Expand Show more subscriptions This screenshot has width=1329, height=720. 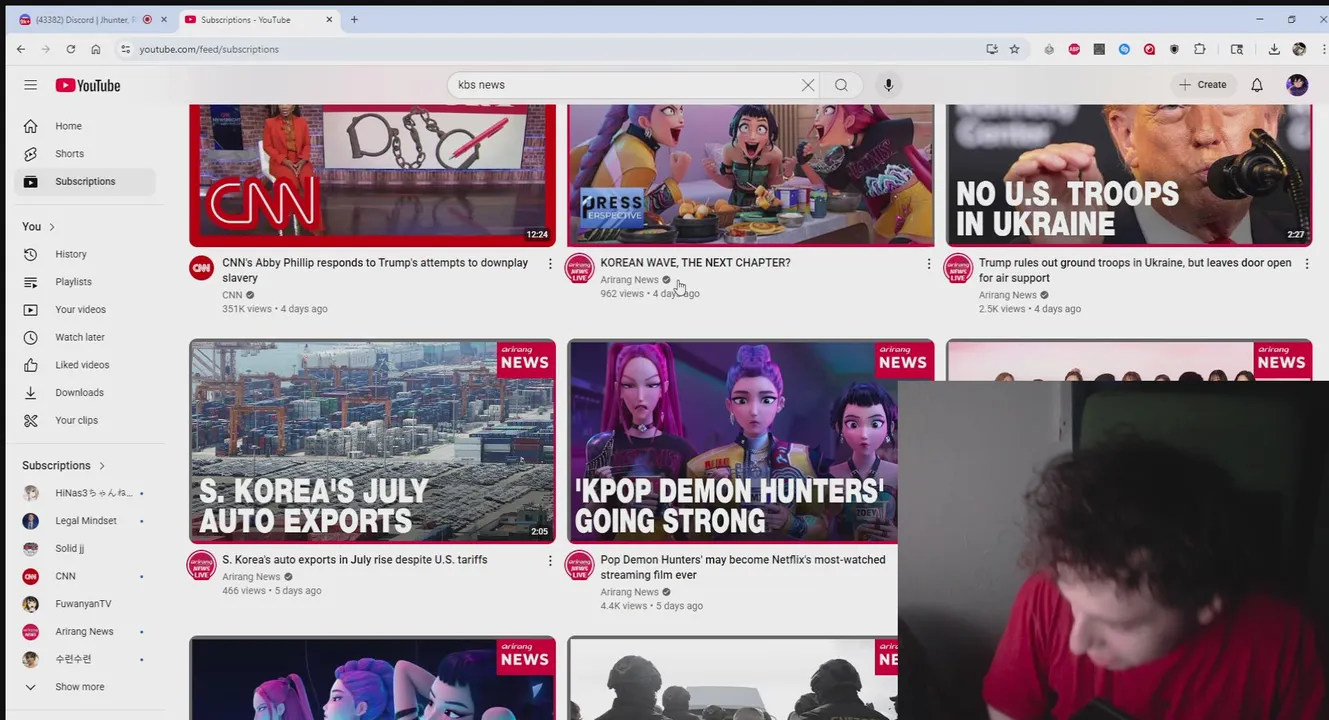[x=80, y=687]
